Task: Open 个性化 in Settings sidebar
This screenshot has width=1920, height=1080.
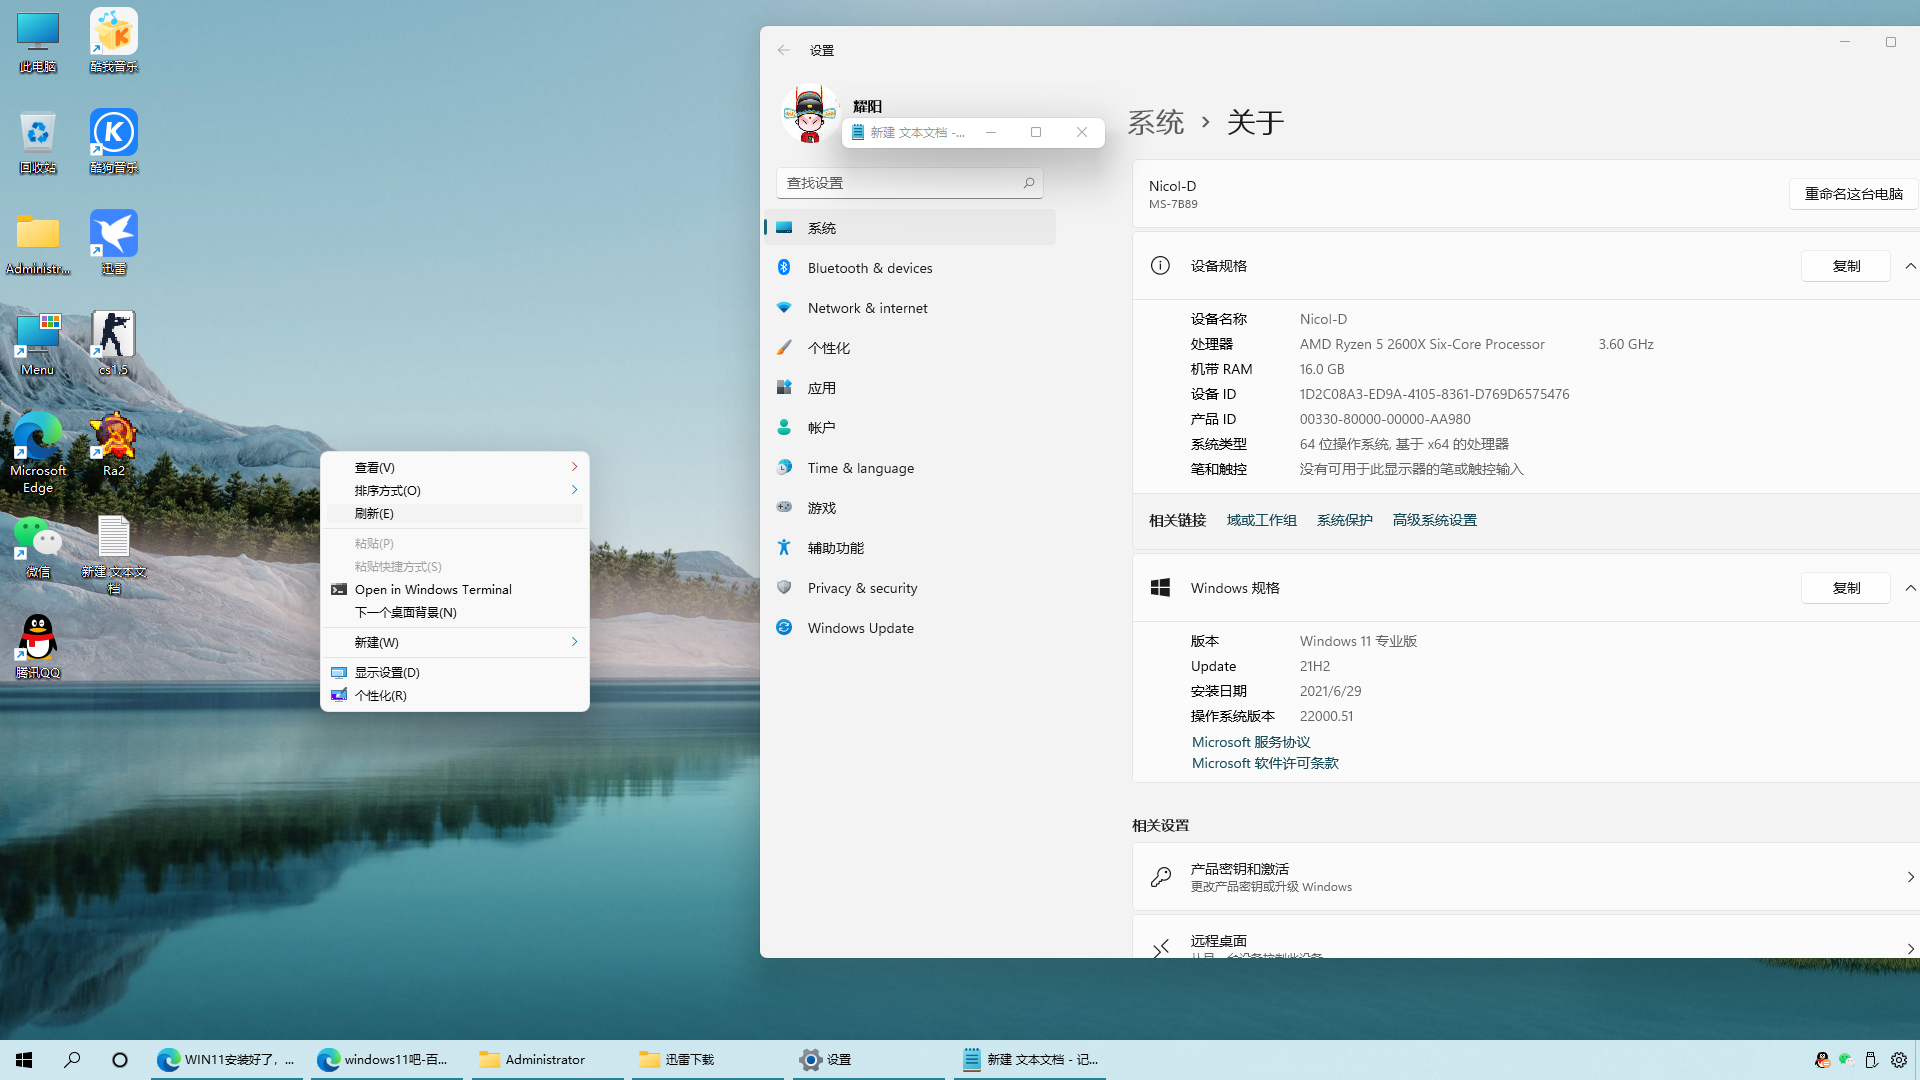Action: (x=909, y=348)
